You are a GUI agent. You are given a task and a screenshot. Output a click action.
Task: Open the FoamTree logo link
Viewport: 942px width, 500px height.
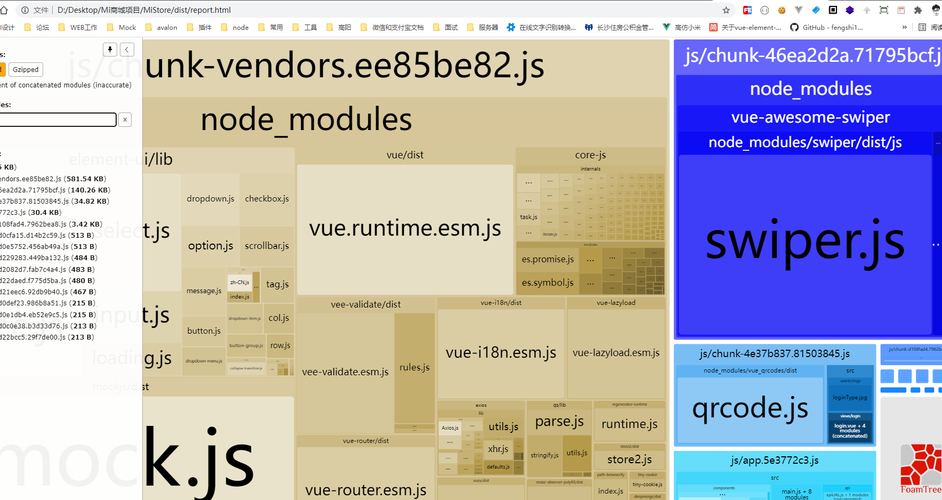point(920,469)
